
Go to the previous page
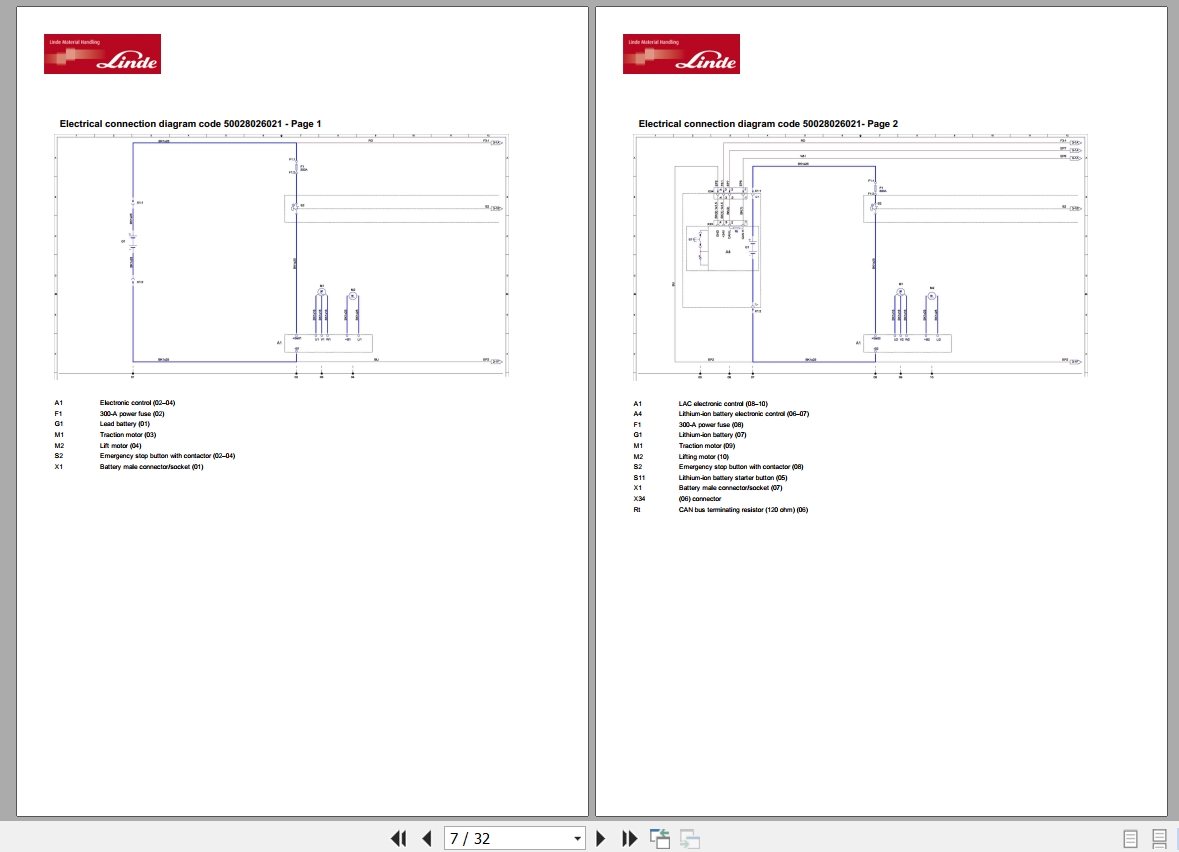click(427, 838)
